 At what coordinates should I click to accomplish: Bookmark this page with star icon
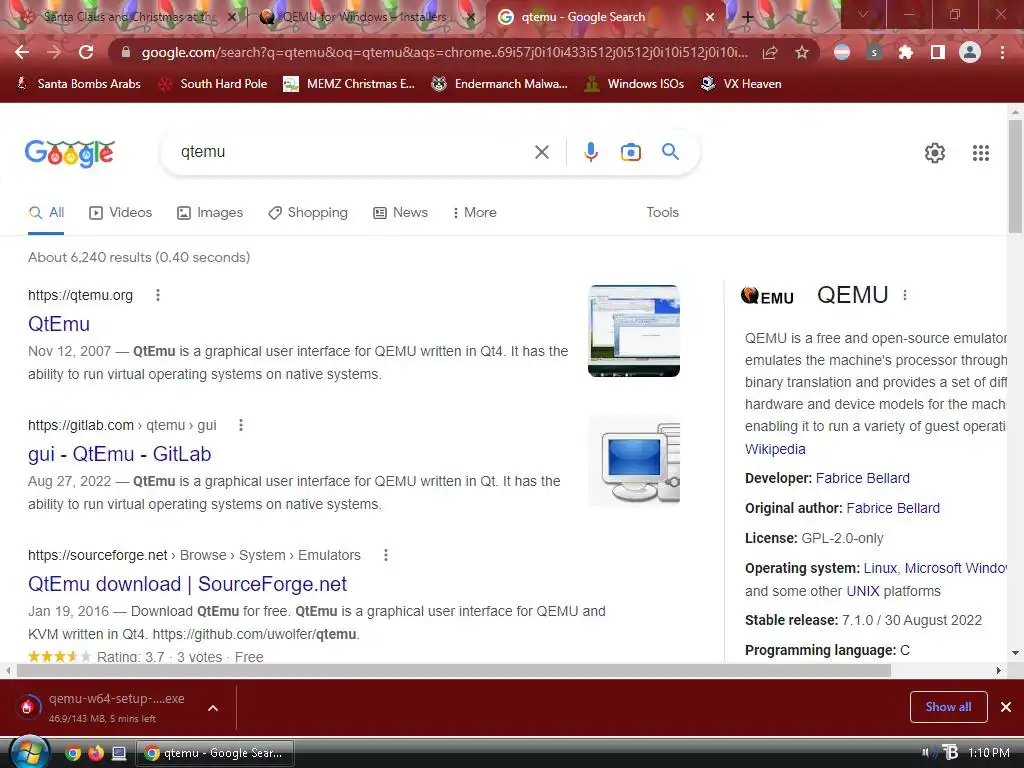[x=802, y=52]
